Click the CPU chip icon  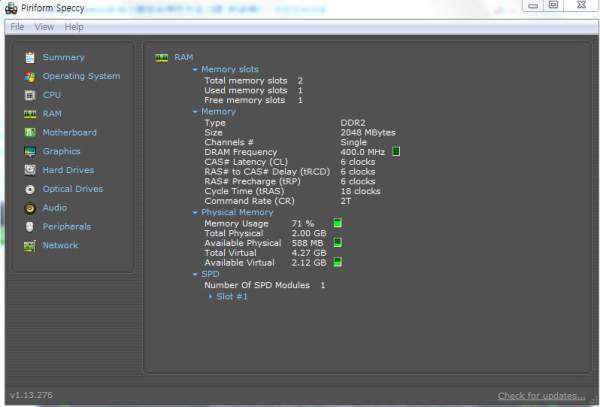click(x=30, y=95)
